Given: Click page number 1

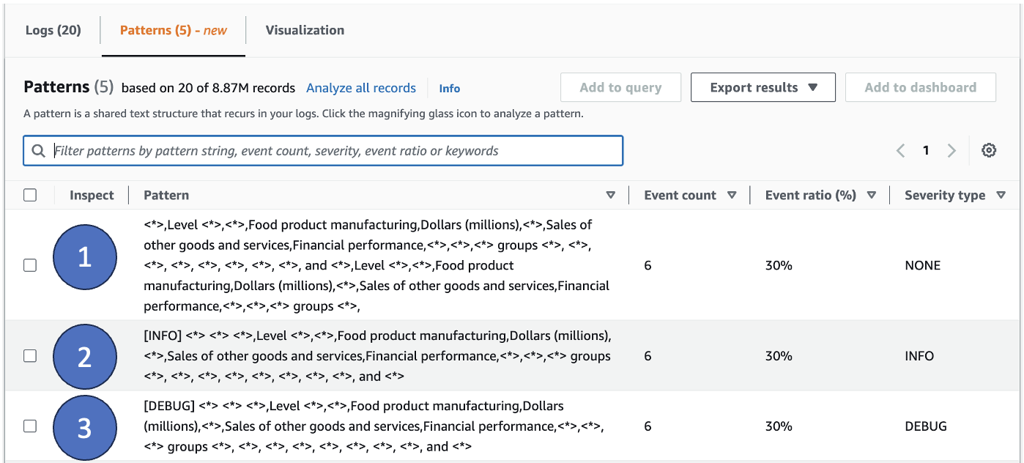Looking at the screenshot, I should [x=925, y=151].
